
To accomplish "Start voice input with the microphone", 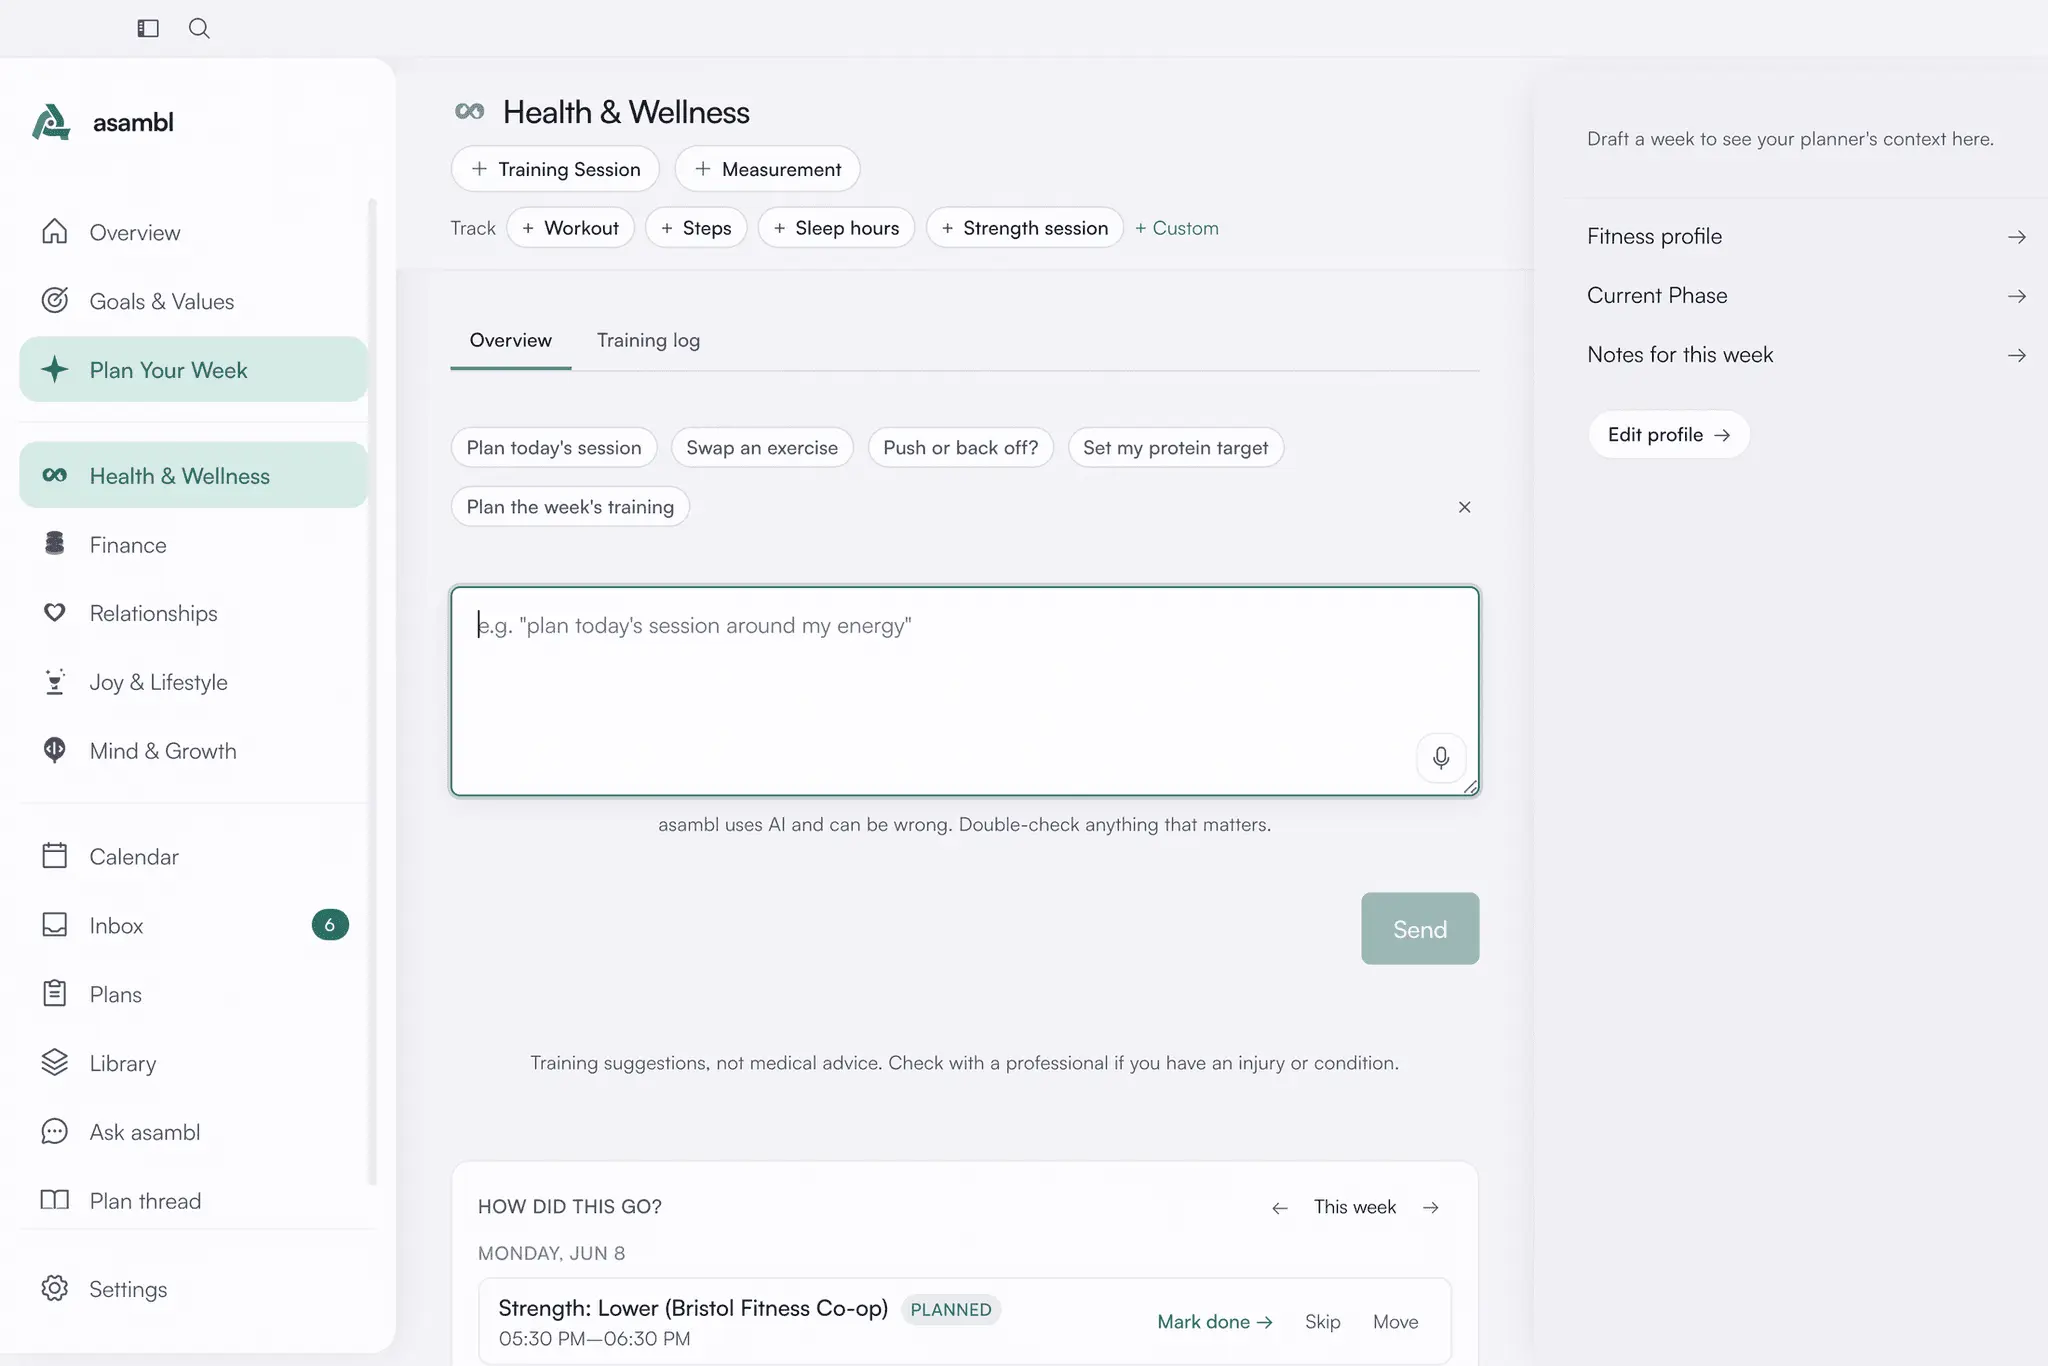I will [1441, 758].
